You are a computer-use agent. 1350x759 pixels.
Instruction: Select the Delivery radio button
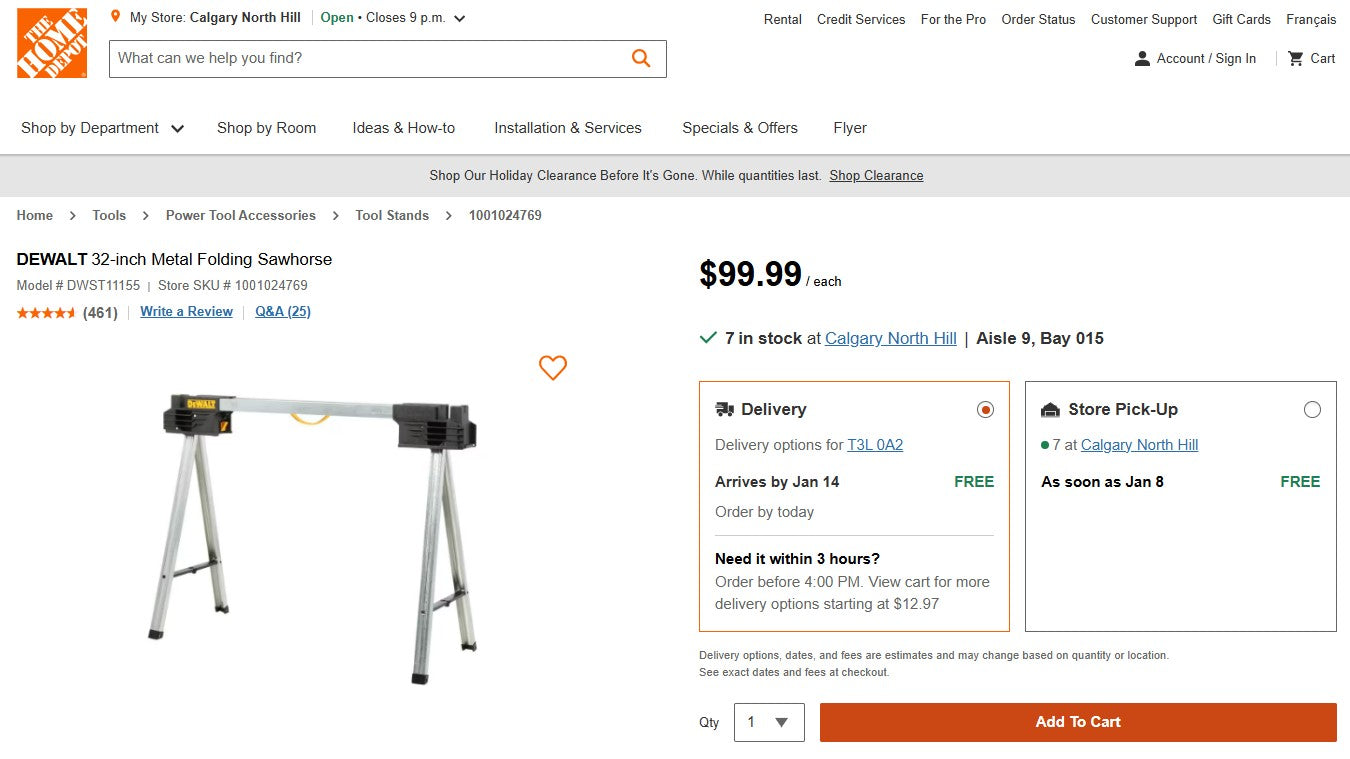pyautogui.click(x=985, y=409)
